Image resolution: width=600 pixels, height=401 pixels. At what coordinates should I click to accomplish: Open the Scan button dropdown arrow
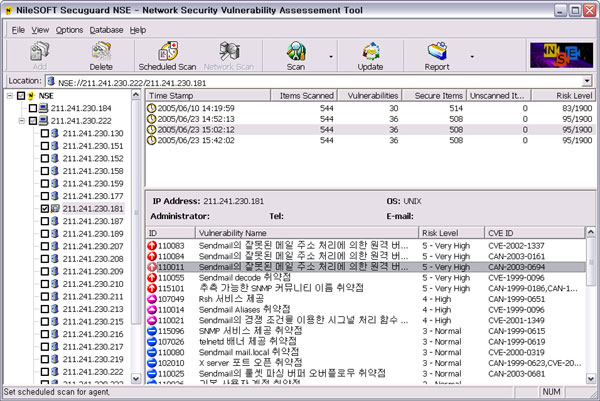coord(331,57)
